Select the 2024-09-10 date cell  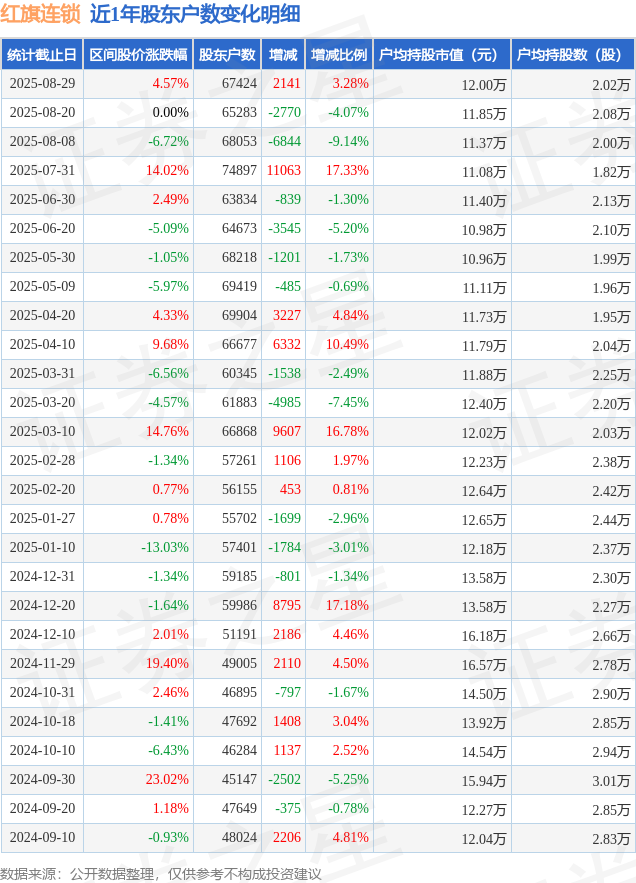click(x=42, y=837)
